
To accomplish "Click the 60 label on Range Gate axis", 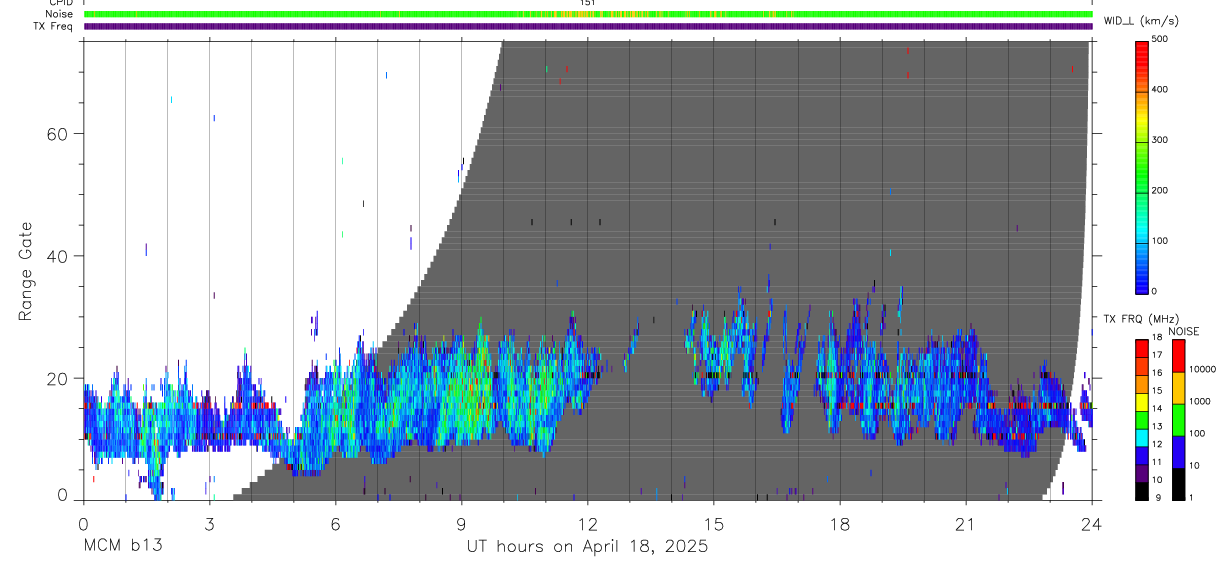I will (55, 133).
